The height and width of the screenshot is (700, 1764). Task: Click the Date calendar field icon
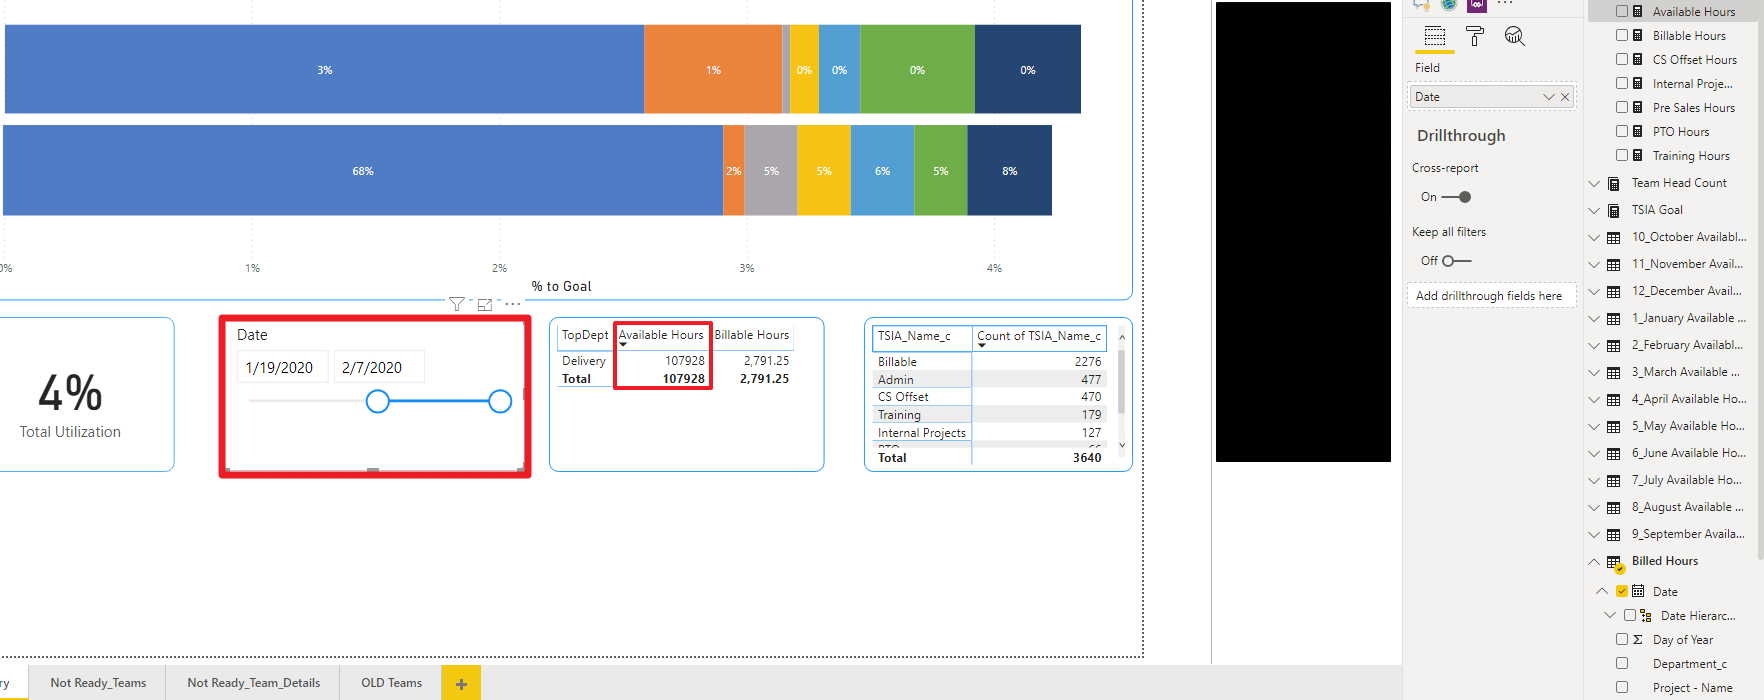(1638, 591)
